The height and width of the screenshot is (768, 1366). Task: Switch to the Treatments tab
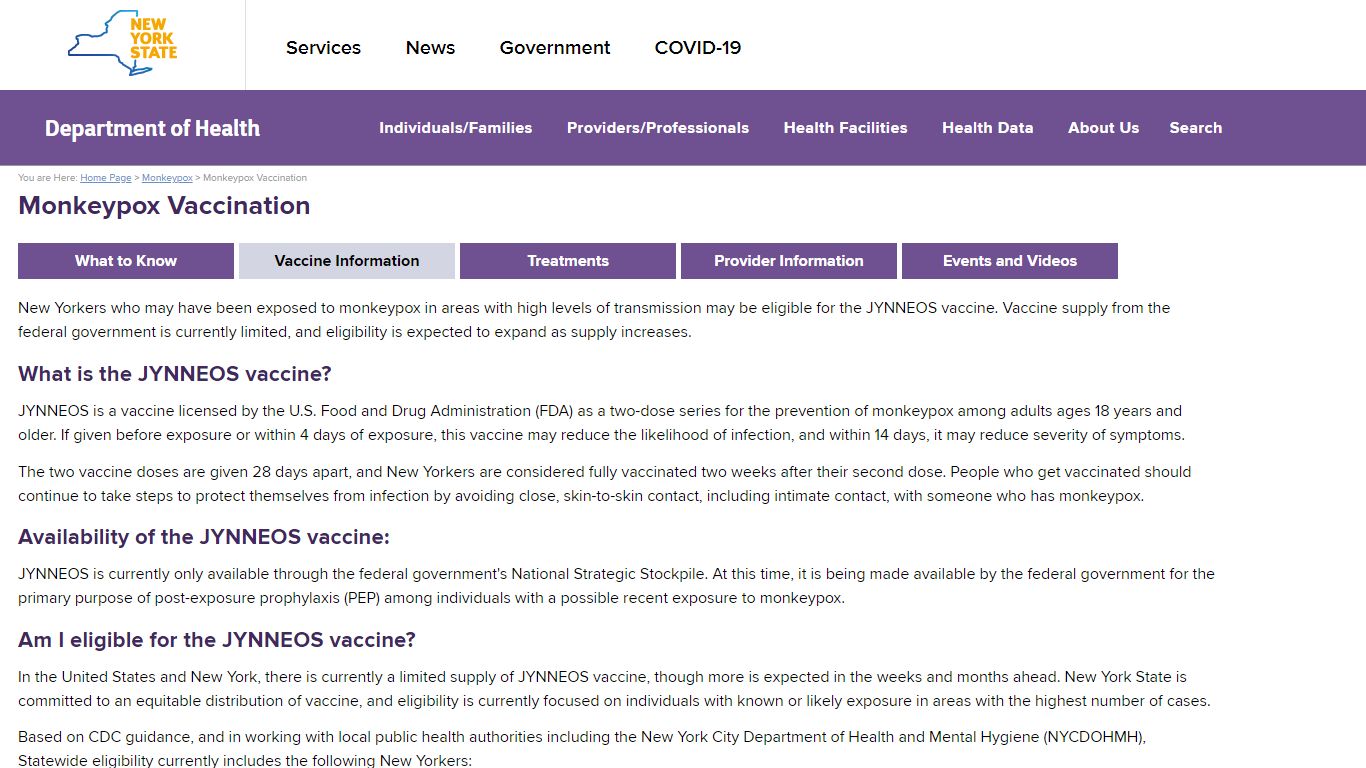tap(568, 261)
